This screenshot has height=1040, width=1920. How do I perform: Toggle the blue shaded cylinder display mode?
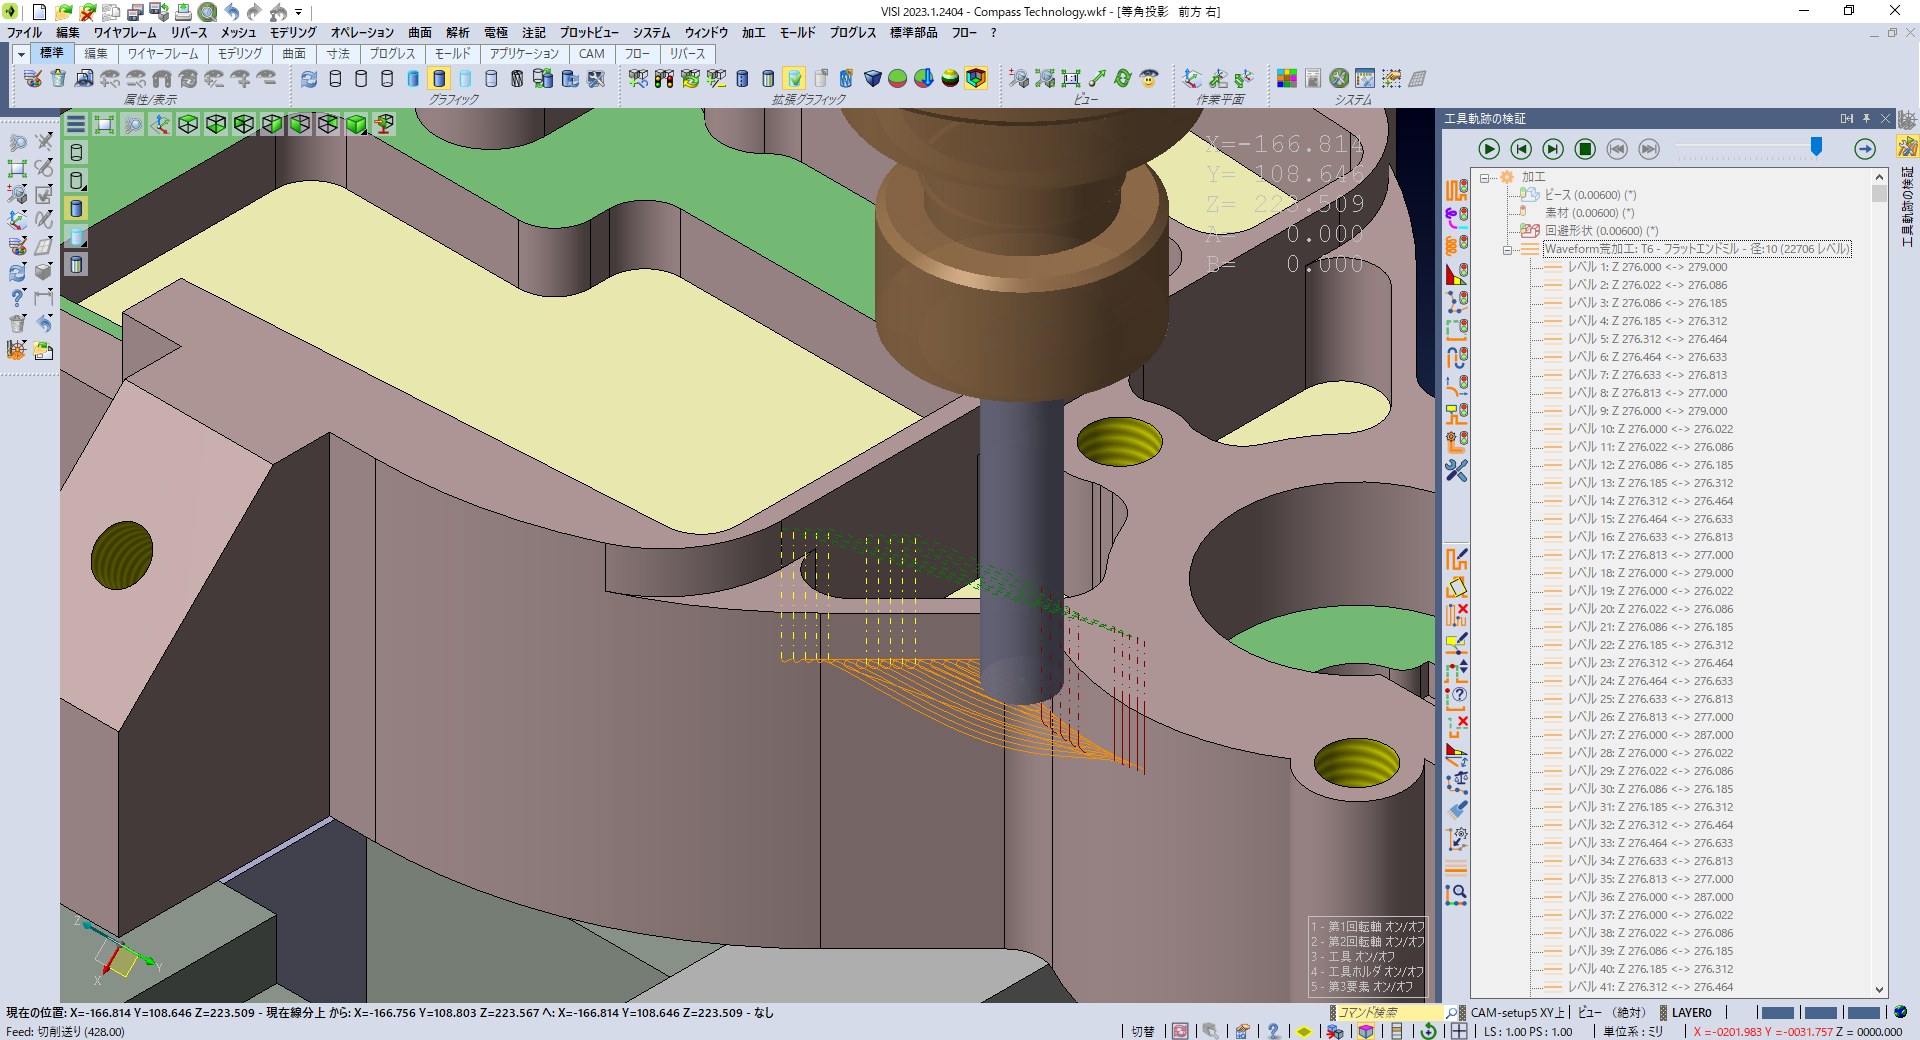(413, 78)
